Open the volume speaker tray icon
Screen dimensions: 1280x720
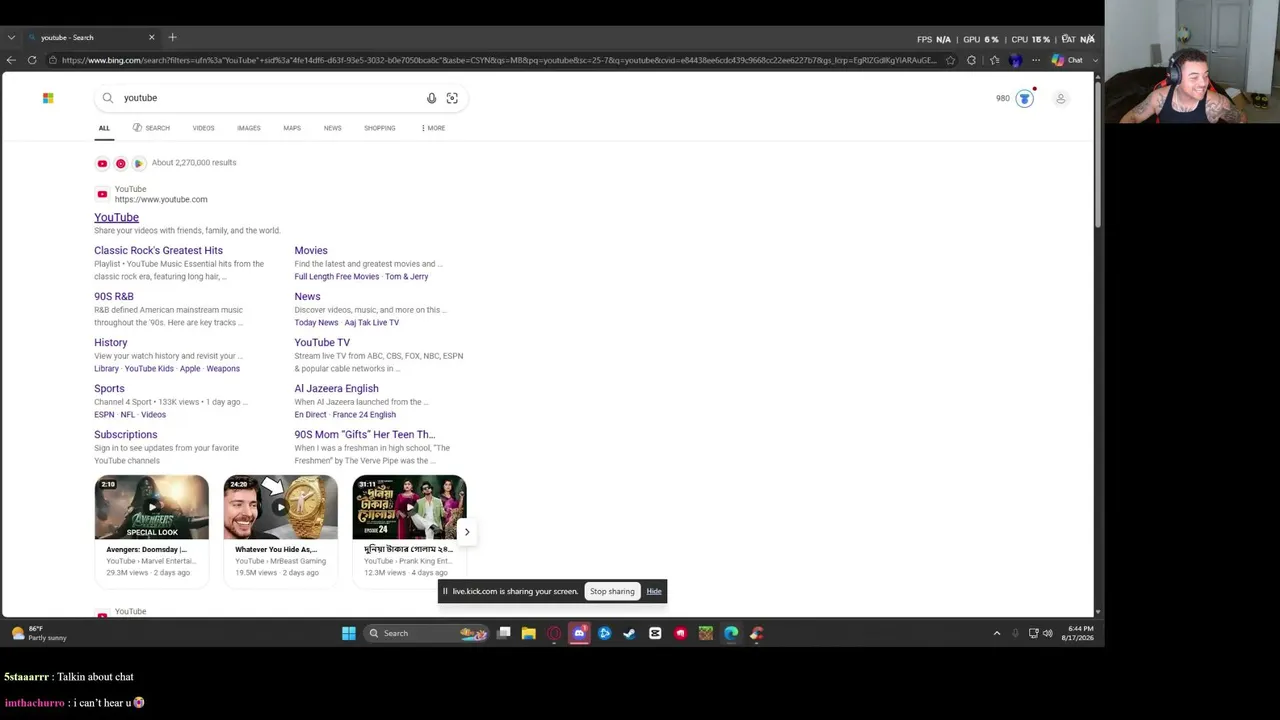point(1048,633)
